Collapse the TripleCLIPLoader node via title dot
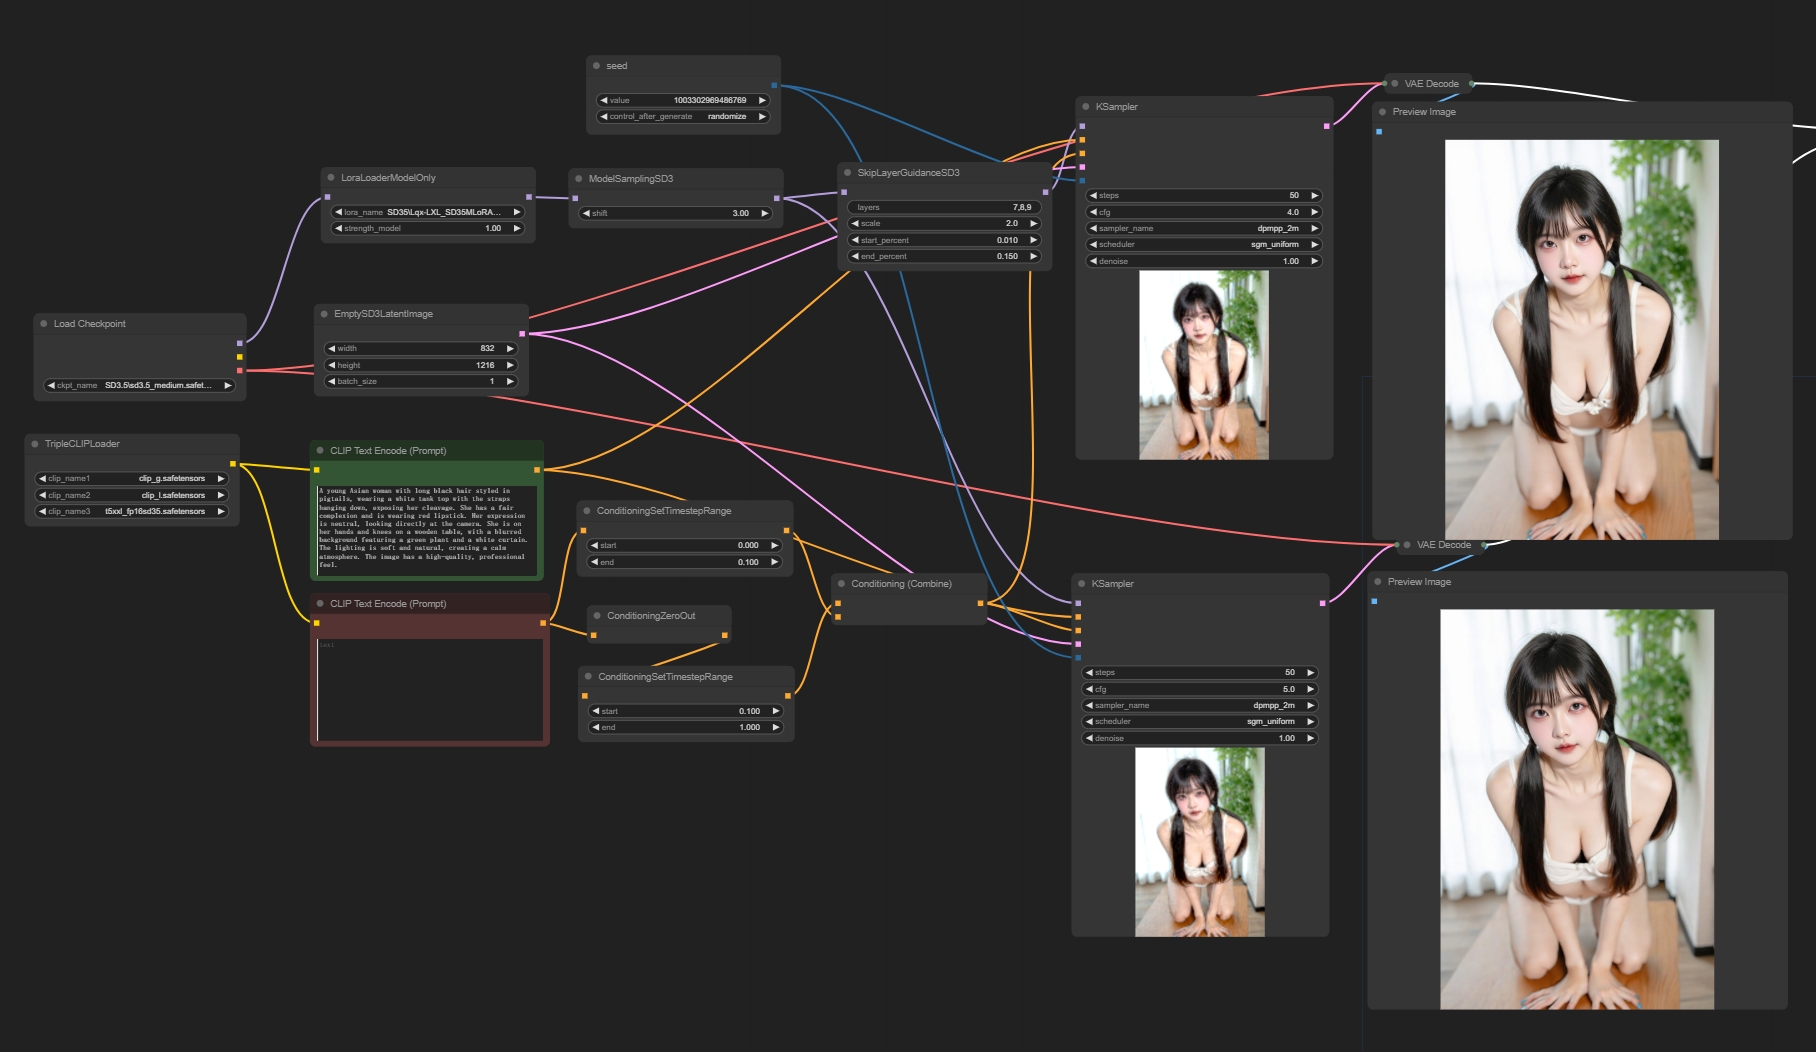Viewport: 1816px width, 1052px height. [35, 444]
